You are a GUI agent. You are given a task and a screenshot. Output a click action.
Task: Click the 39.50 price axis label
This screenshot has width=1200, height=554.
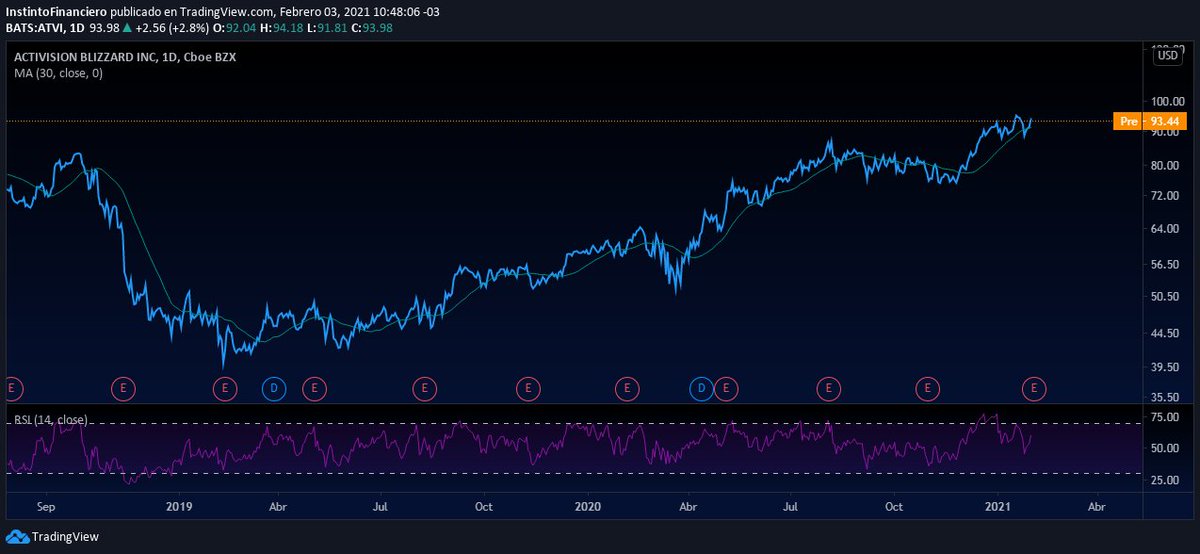pyautogui.click(x=1166, y=367)
